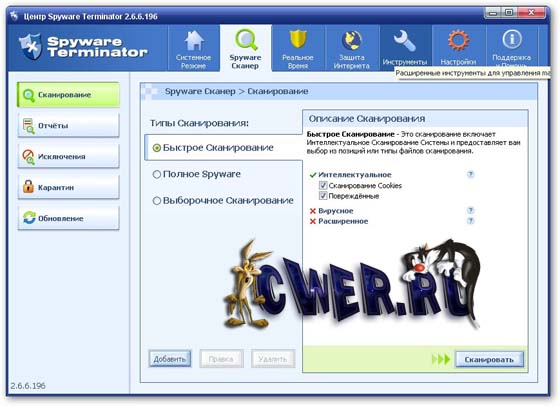Open the Обновление sidebar section
Viewport: 560px width, 406px height.
tap(68, 218)
